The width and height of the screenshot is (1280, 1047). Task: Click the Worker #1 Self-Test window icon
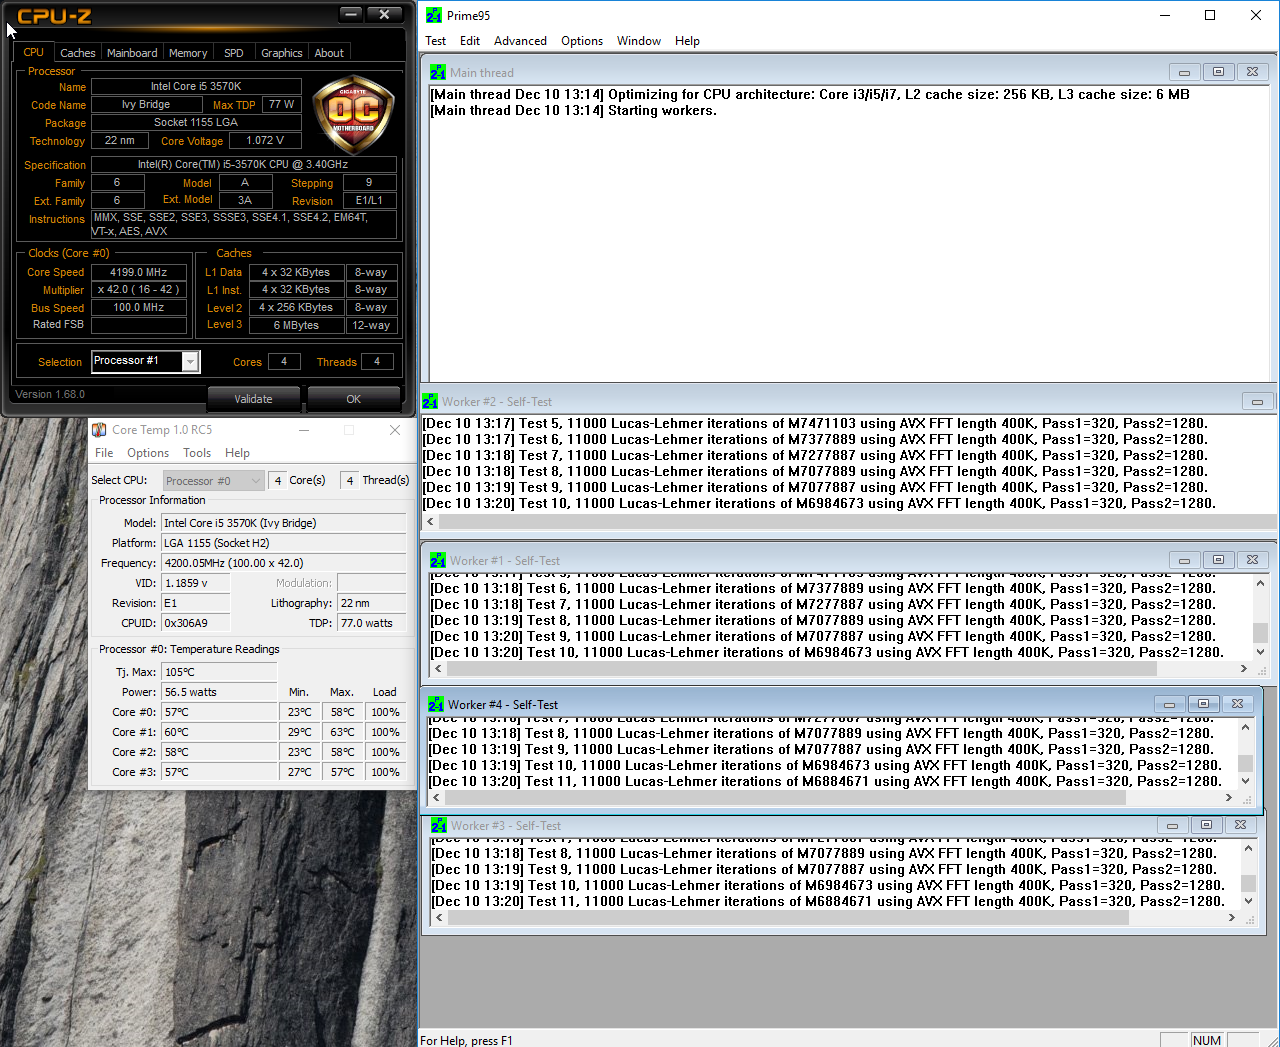[x=438, y=560]
